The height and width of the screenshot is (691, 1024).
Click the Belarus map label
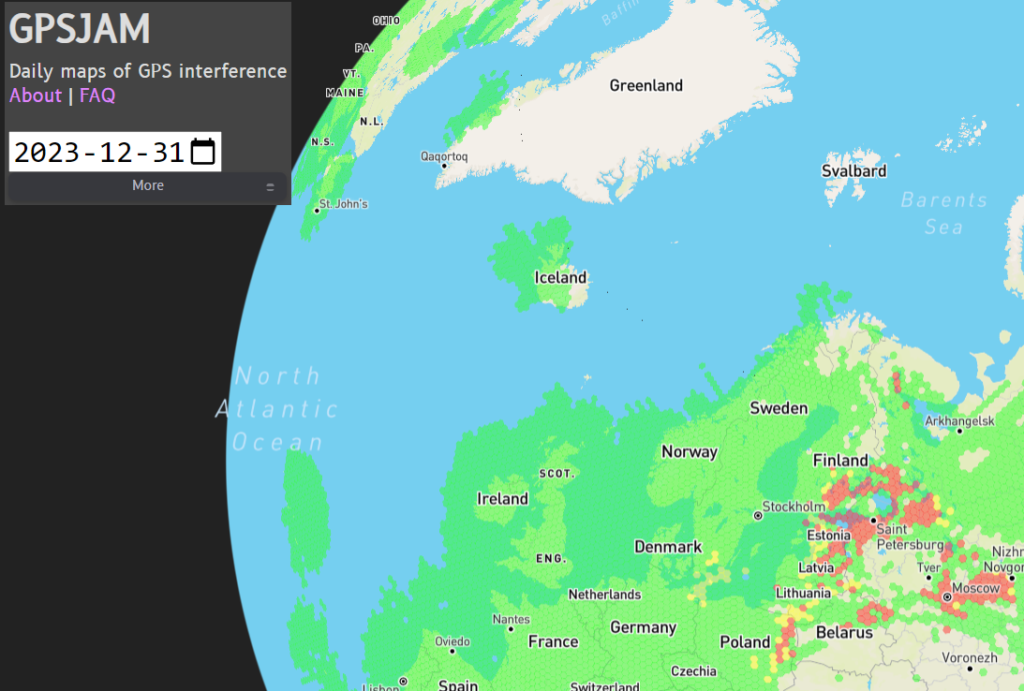pos(844,632)
